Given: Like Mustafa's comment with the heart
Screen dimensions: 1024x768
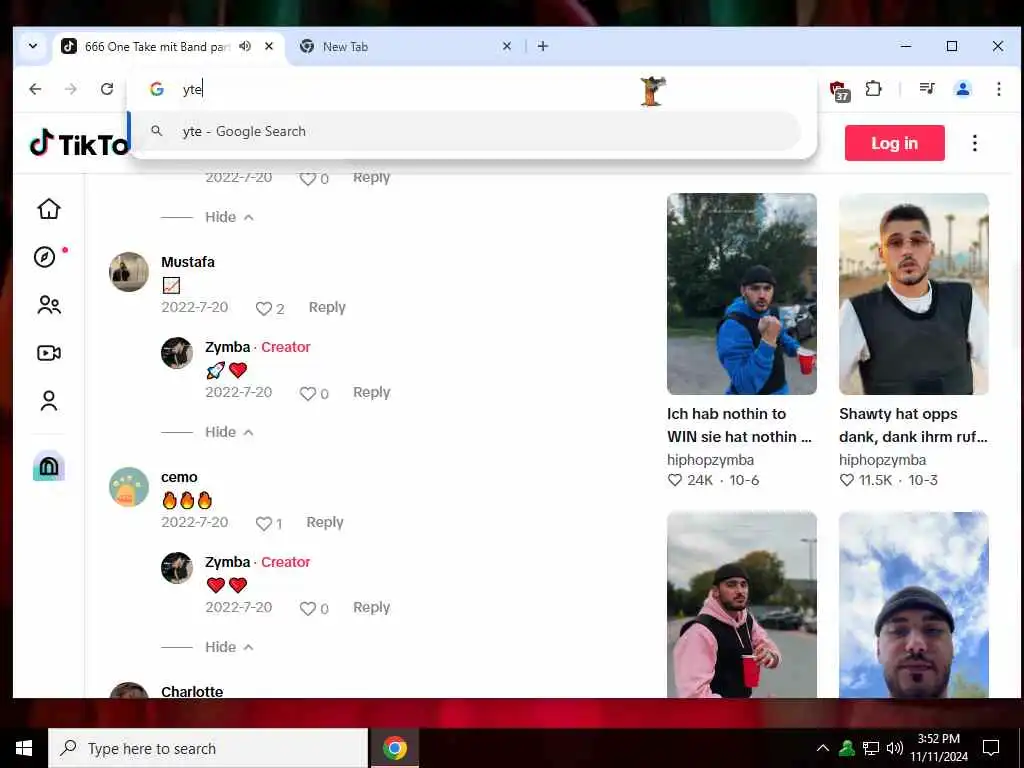Looking at the screenshot, I should (263, 309).
